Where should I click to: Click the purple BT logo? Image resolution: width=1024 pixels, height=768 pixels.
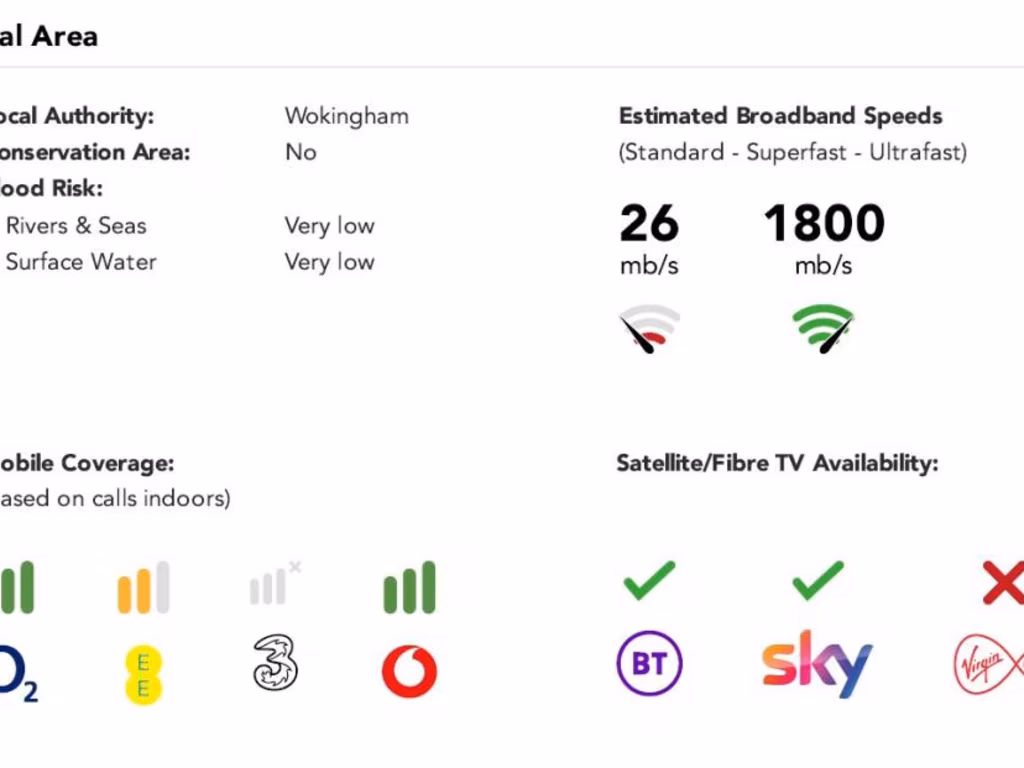pyautogui.click(x=649, y=663)
